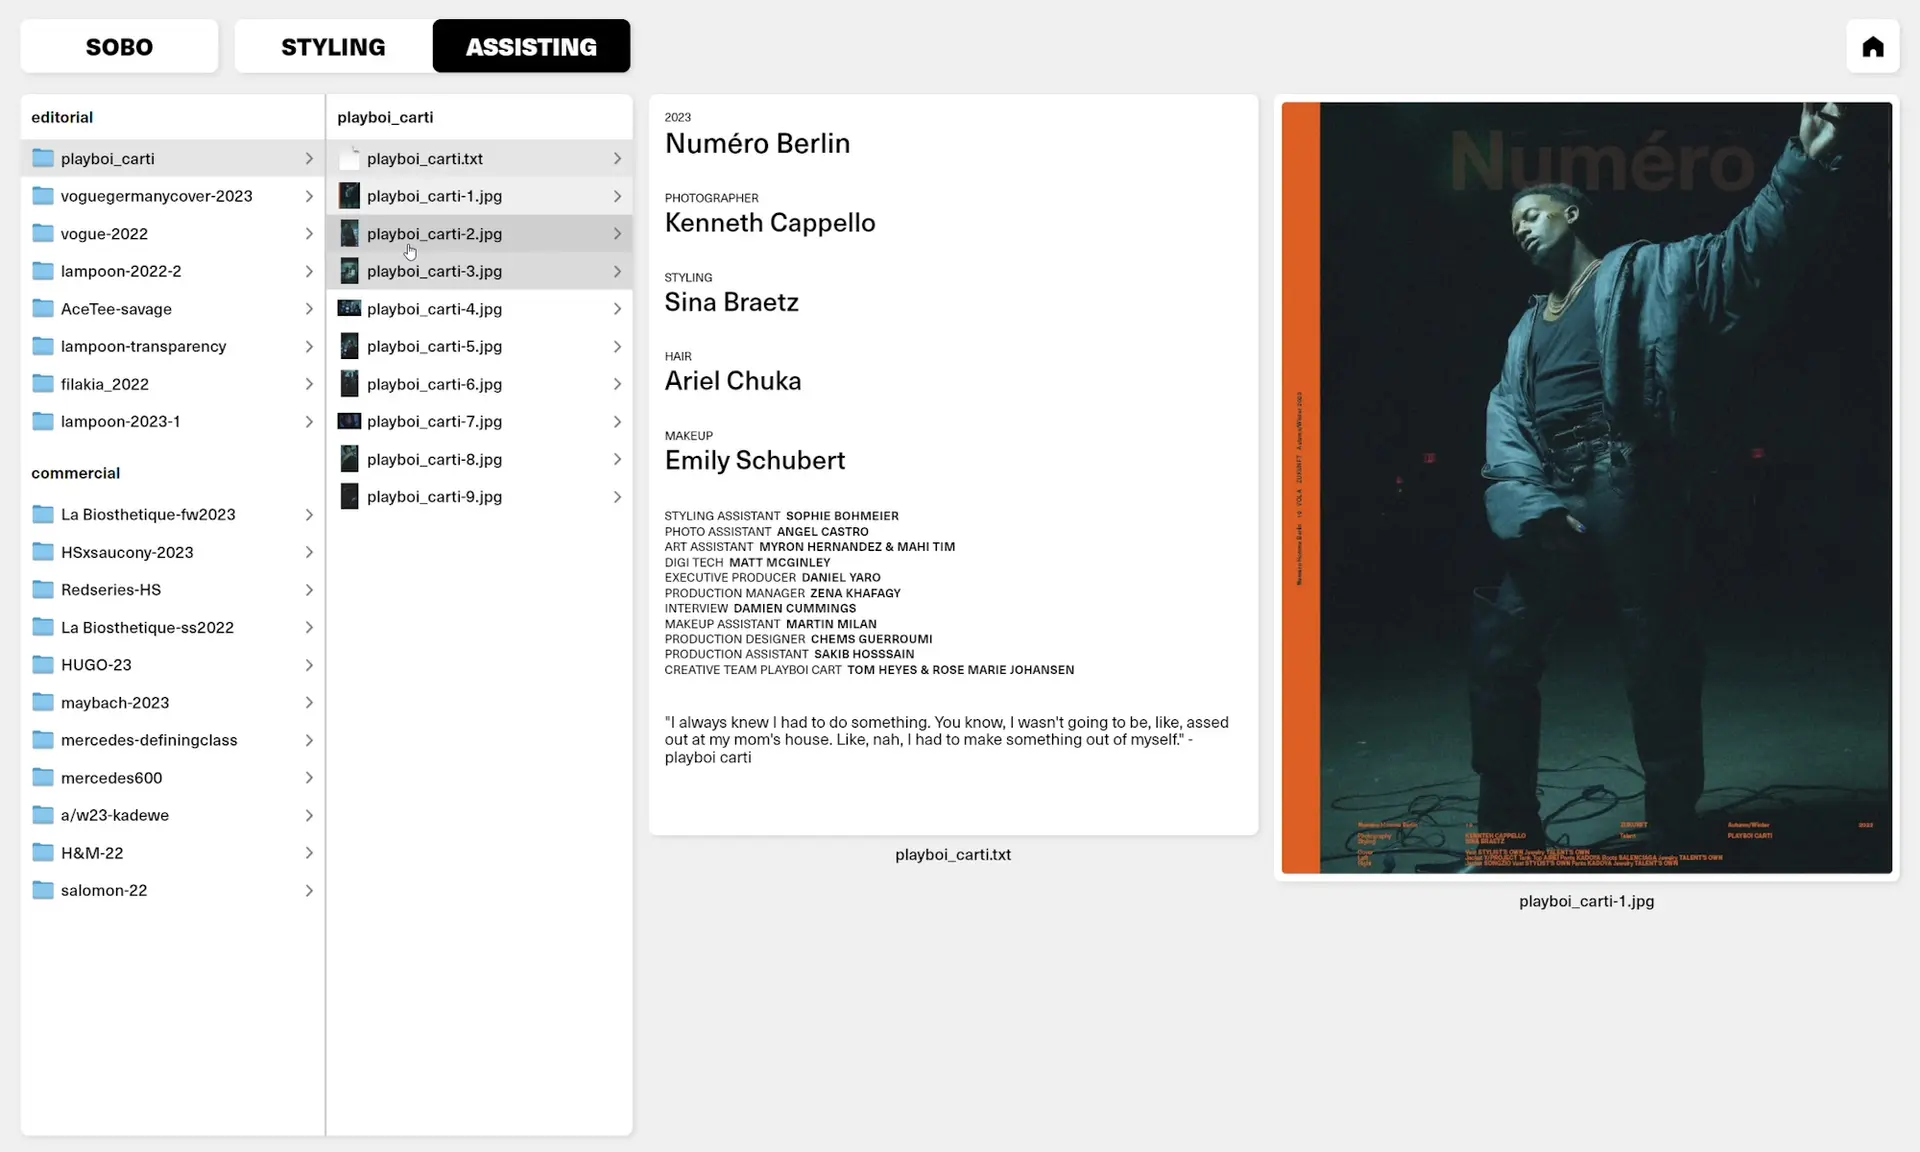1920x1152 pixels.
Task: Click the salomon-22 folder icon
Action: point(43,890)
